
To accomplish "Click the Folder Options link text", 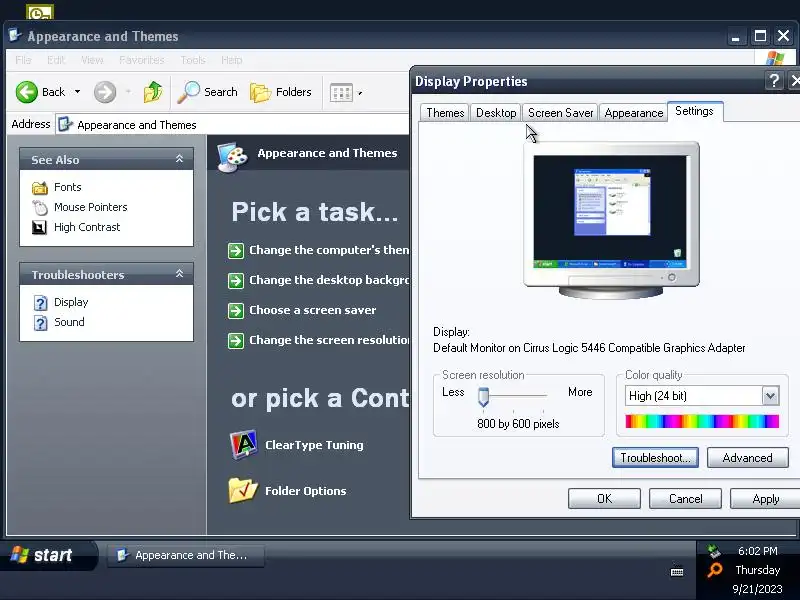I will [x=306, y=491].
